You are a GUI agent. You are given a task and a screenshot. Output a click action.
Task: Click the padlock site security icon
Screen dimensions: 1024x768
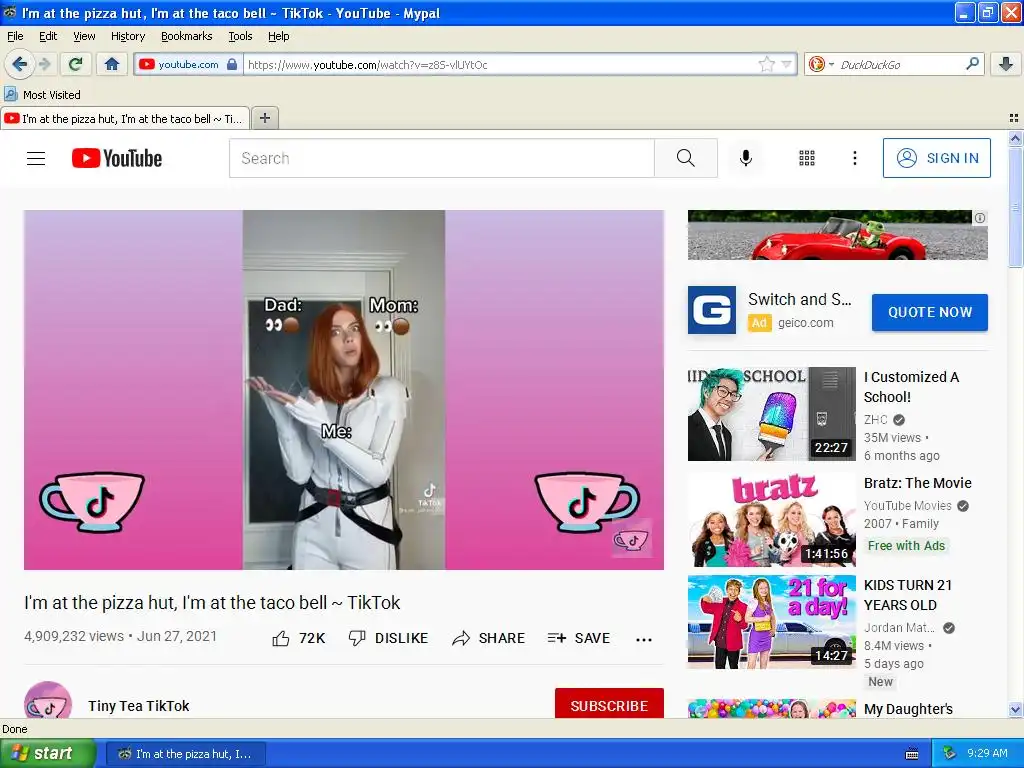[232, 64]
